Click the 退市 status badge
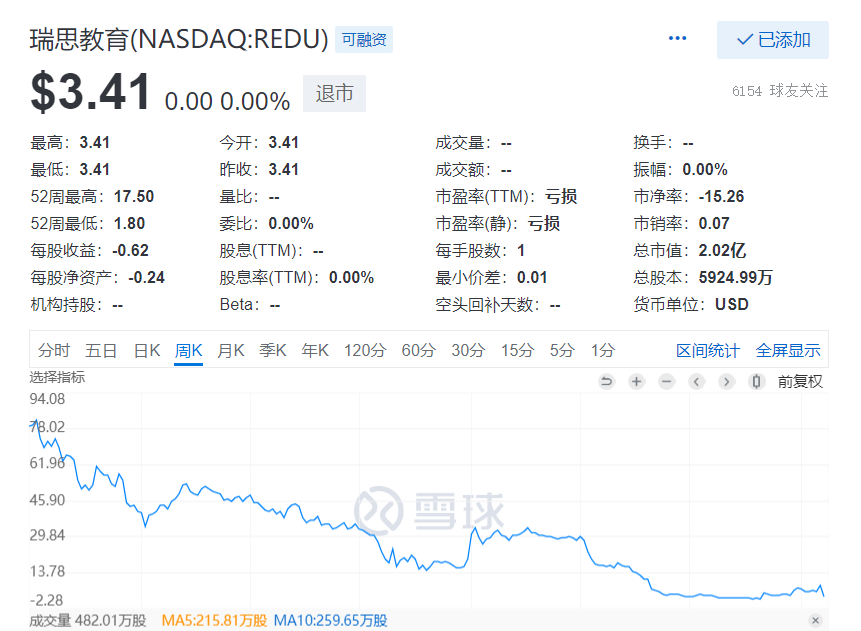861x631 pixels. coord(335,94)
